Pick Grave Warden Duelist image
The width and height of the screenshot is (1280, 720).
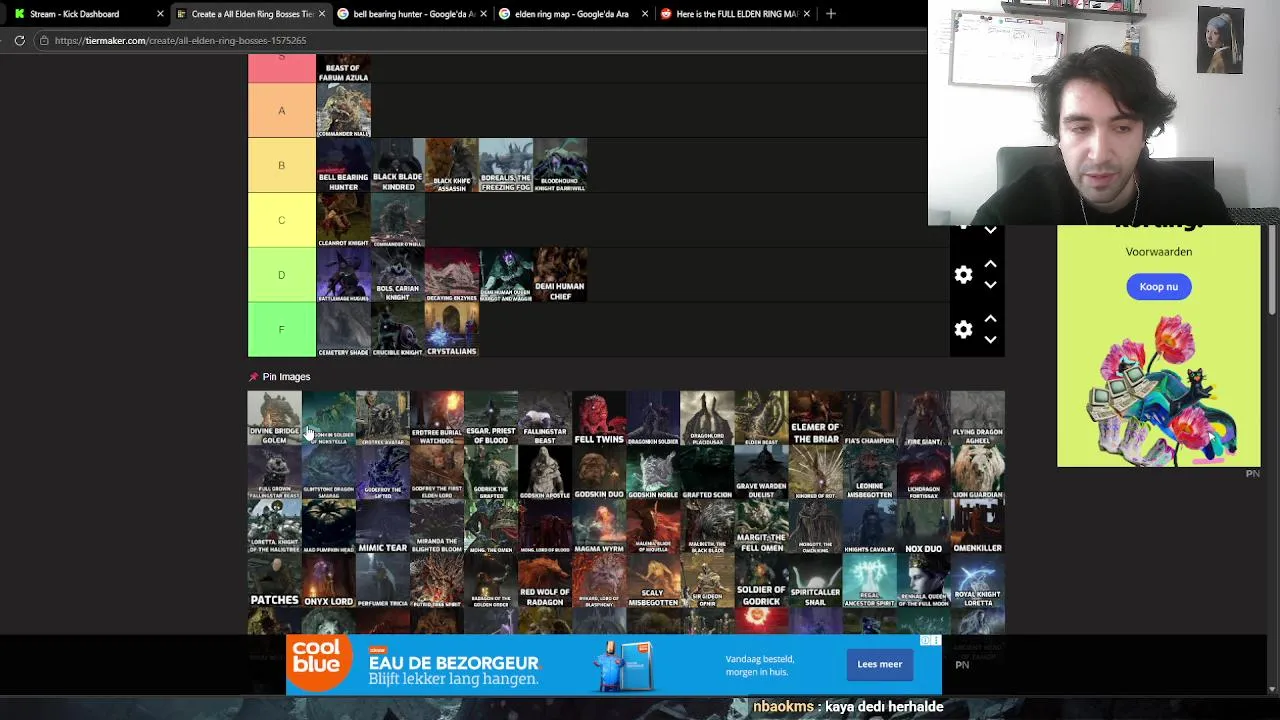click(x=761, y=472)
